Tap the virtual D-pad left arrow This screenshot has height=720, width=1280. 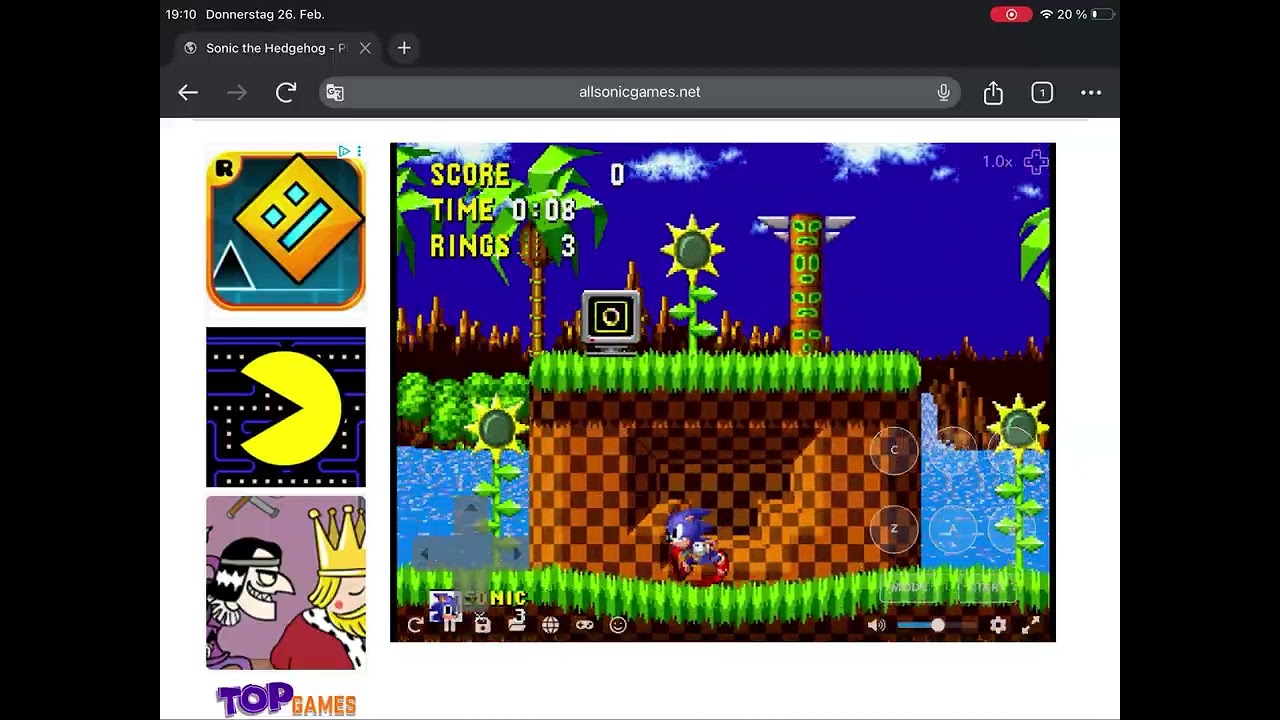(x=425, y=553)
